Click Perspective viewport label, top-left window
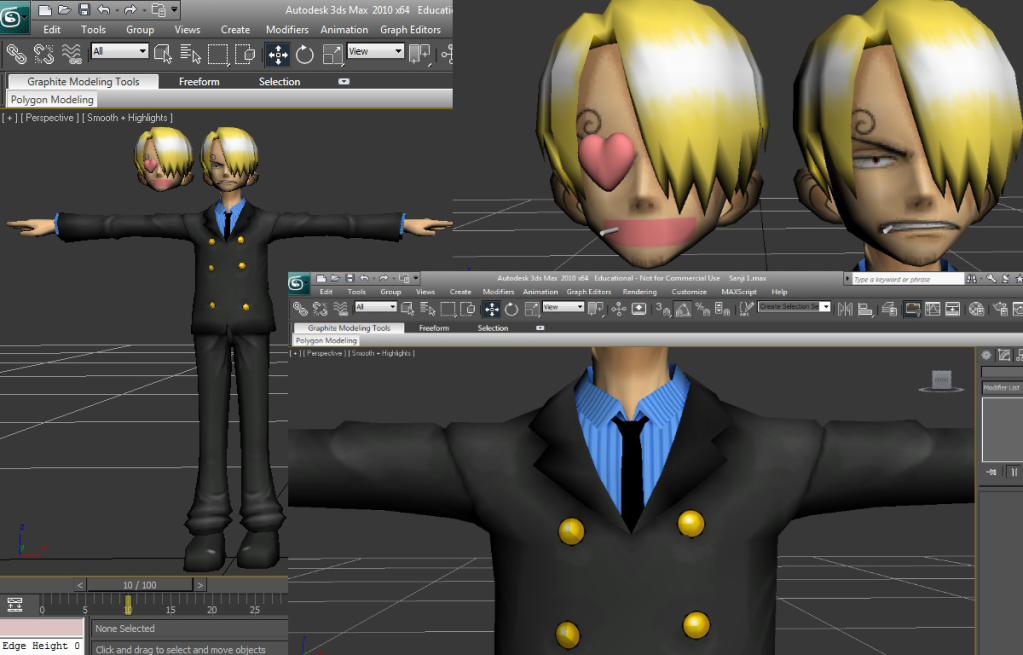 pos(50,117)
